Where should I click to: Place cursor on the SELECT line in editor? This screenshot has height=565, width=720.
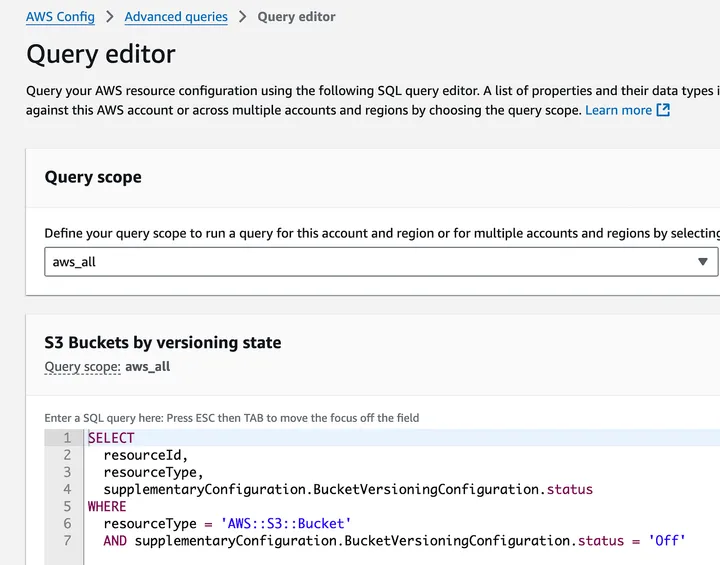[x=111, y=438]
